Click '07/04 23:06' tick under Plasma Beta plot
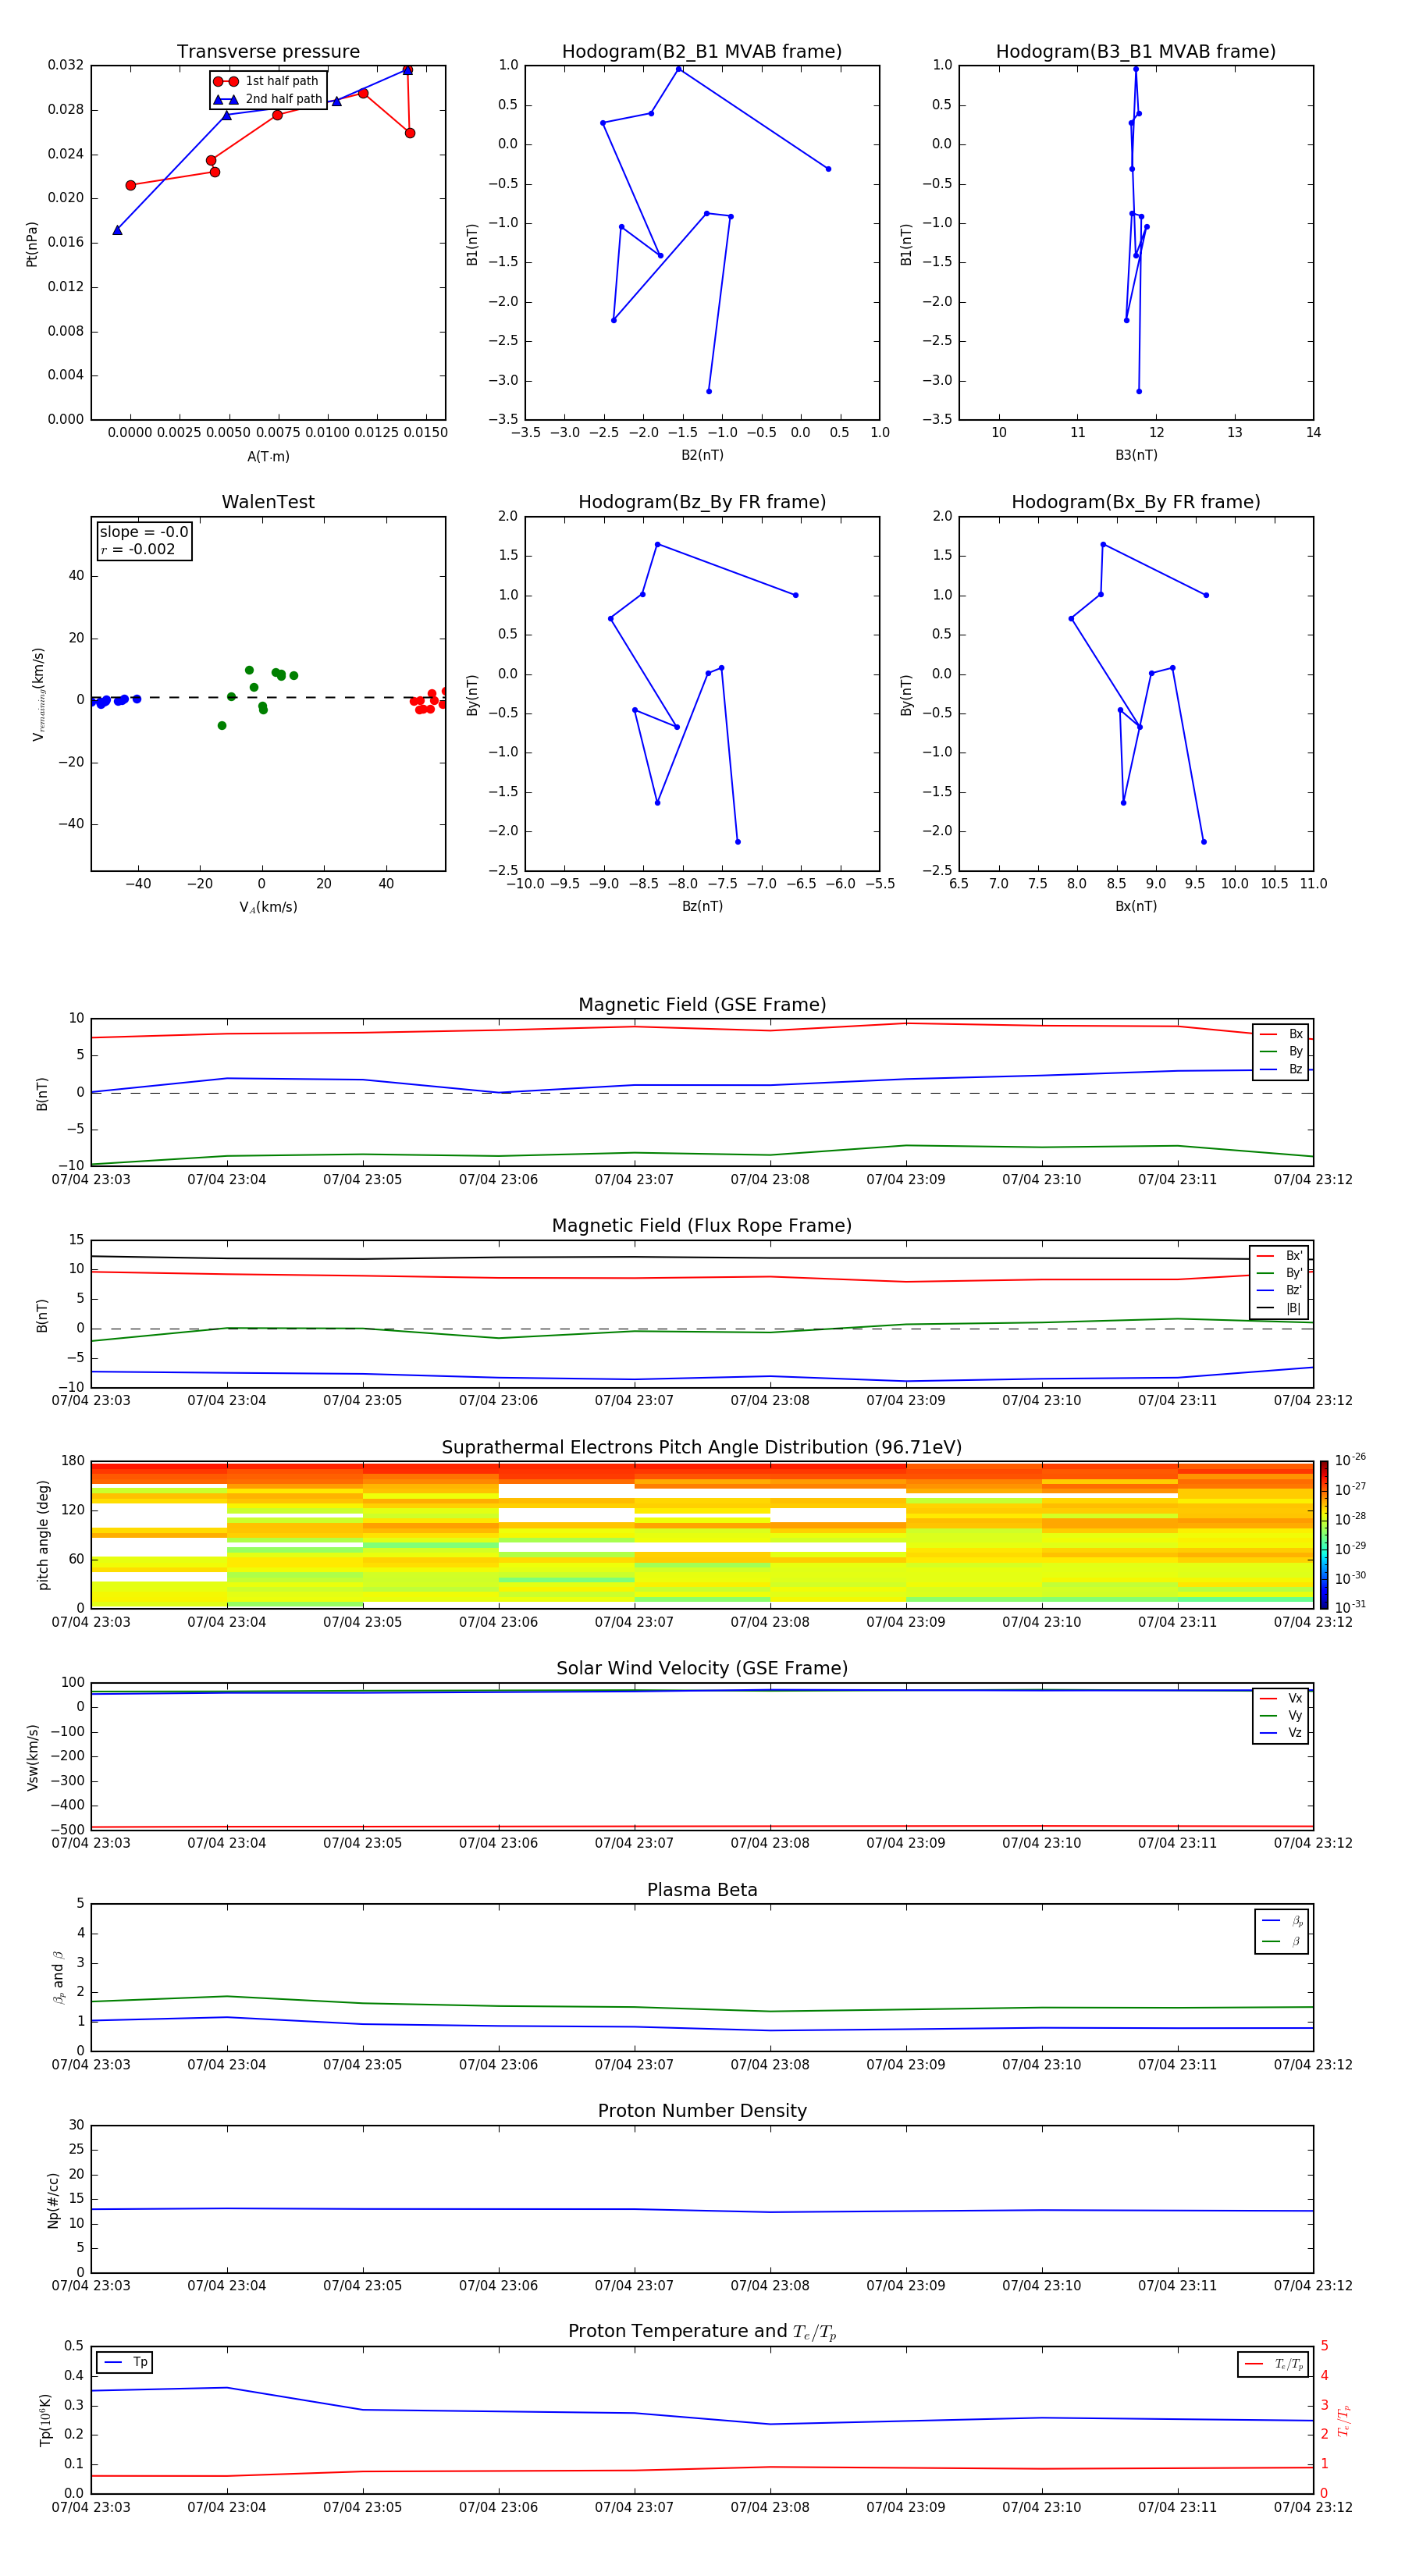 pyautogui.click(x=498, y=2066)
